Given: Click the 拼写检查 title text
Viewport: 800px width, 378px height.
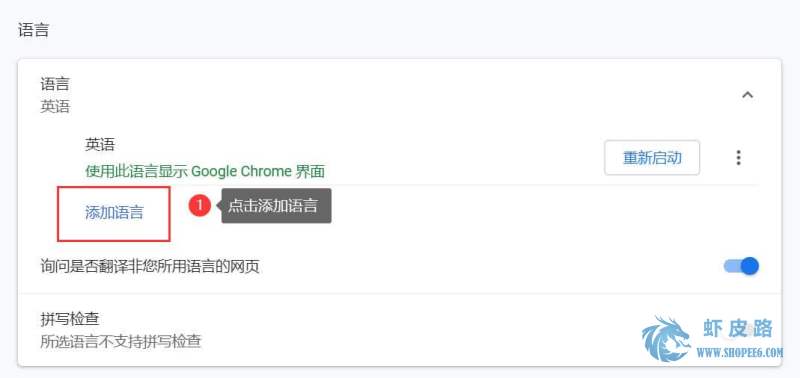Looking at the screenshot, I should (69, 319).
